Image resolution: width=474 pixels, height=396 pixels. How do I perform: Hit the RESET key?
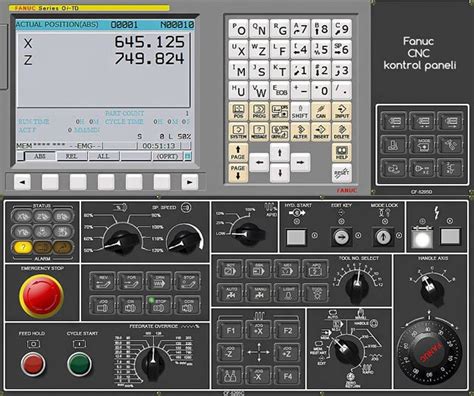[342, 173]
